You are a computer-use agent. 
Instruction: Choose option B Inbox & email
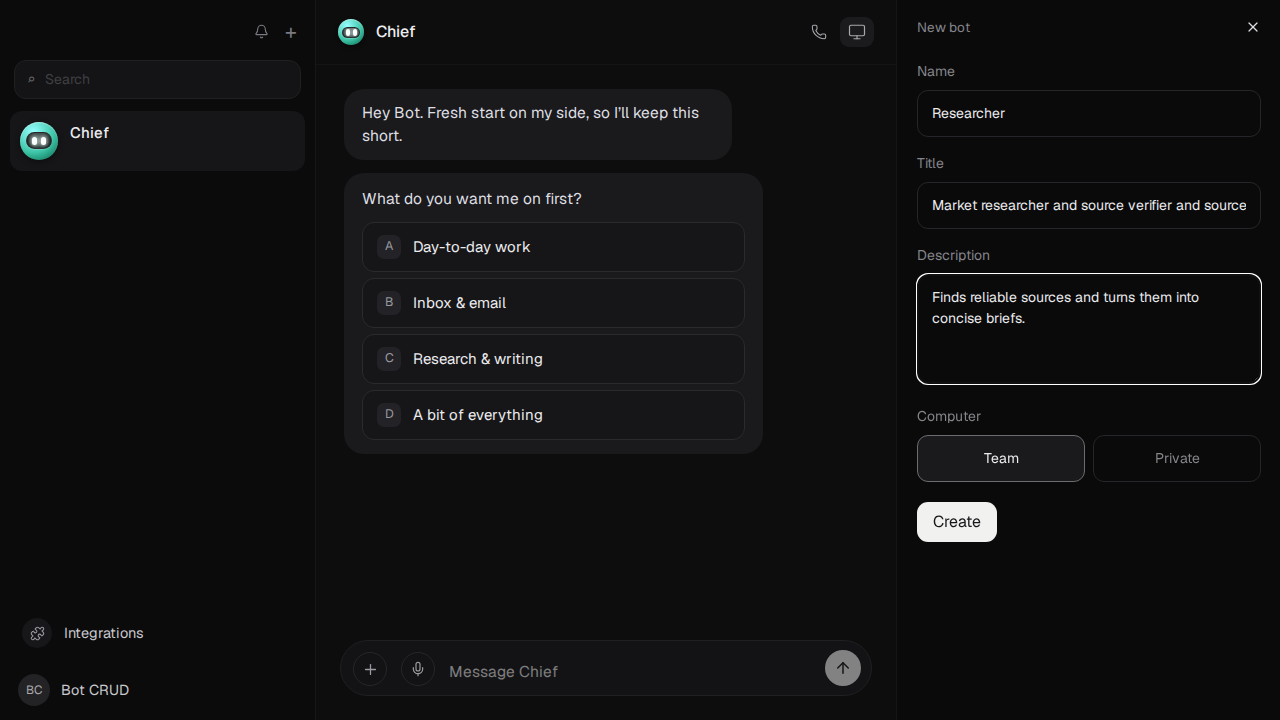(553, 303)
